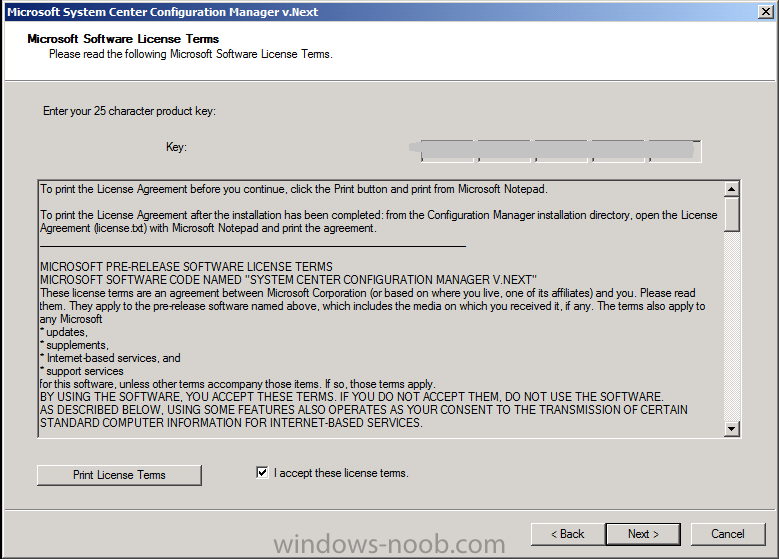Go back with the < Back button
The height and width of the screenshot is (559, 779).
[x=568, y=534]
